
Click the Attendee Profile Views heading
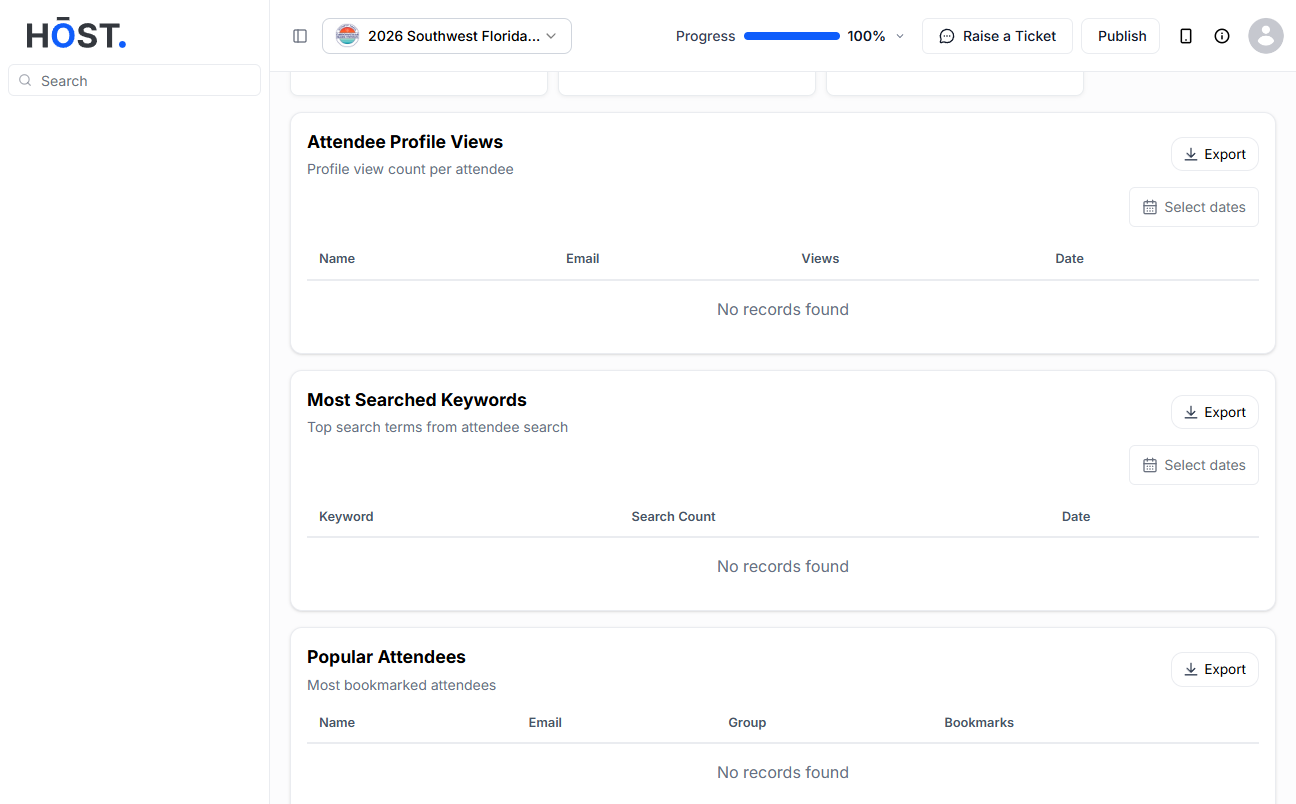click(405, 142)
